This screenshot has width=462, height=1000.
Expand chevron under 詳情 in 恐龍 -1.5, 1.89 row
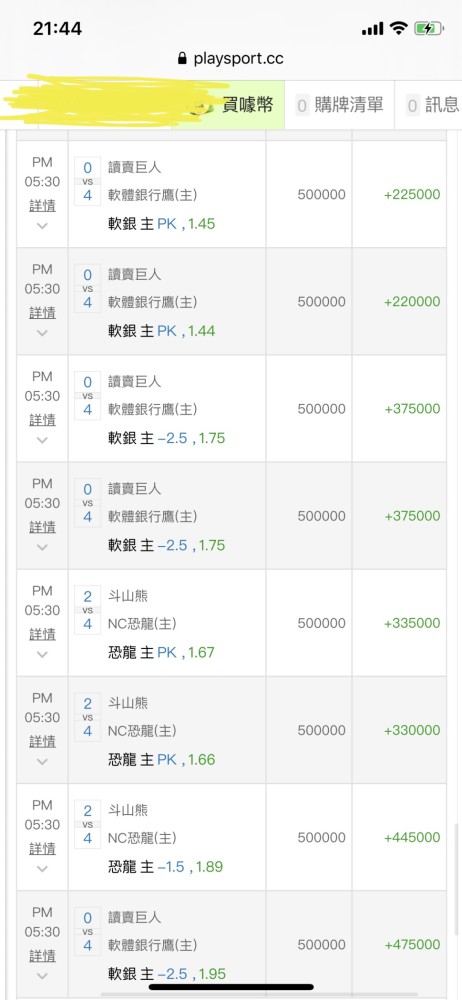click(42, 868)
